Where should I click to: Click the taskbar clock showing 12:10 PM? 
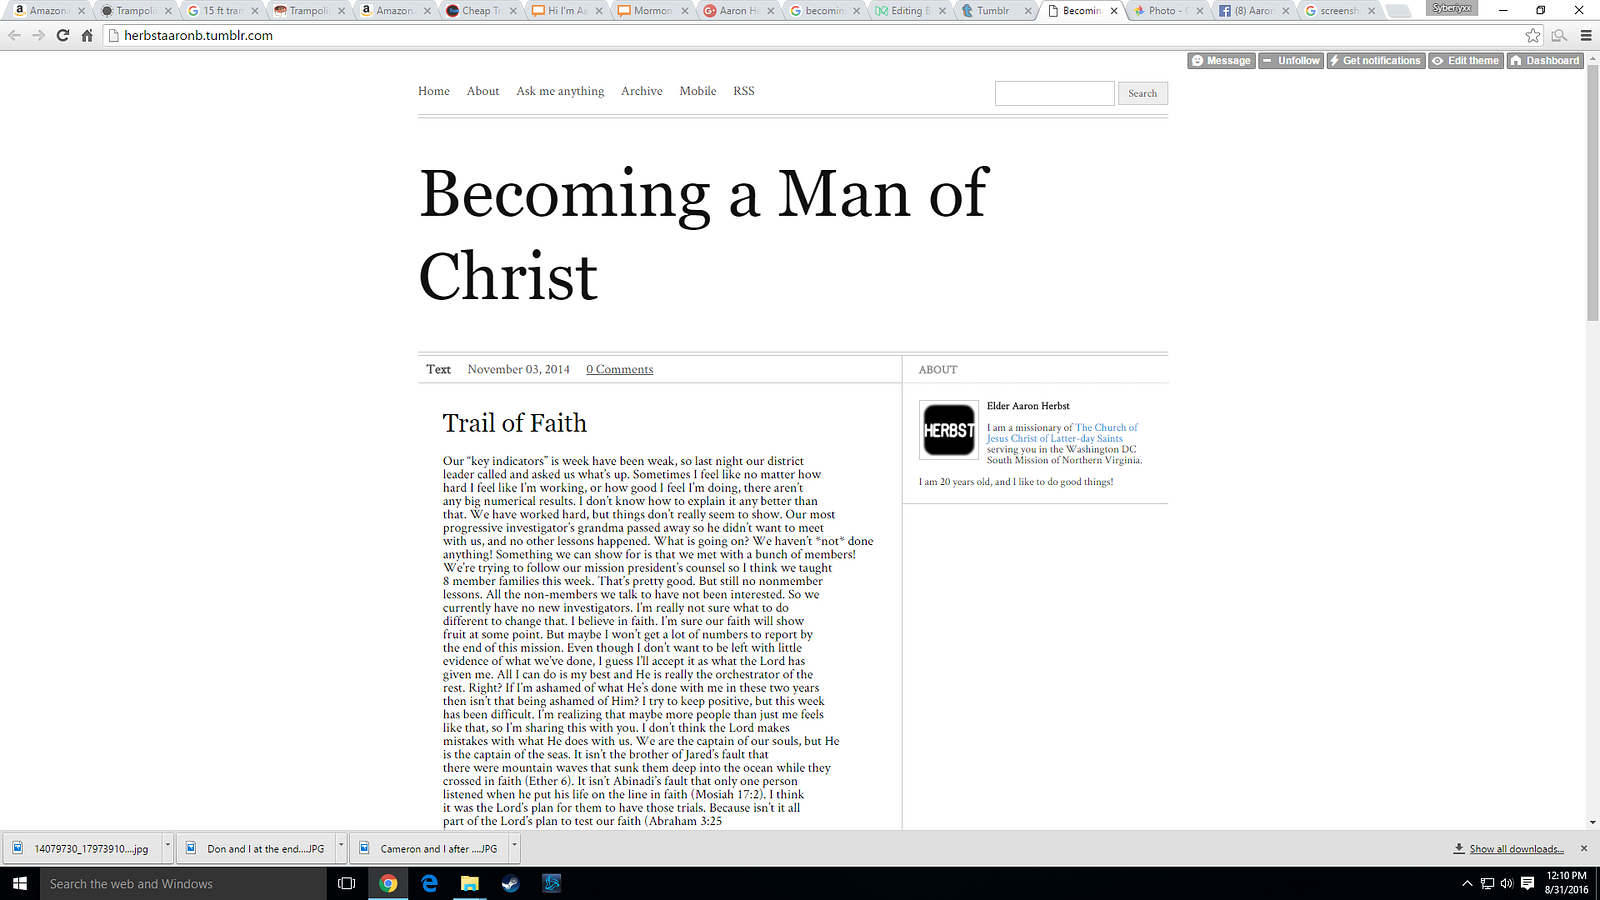[x=1566, y=882]
